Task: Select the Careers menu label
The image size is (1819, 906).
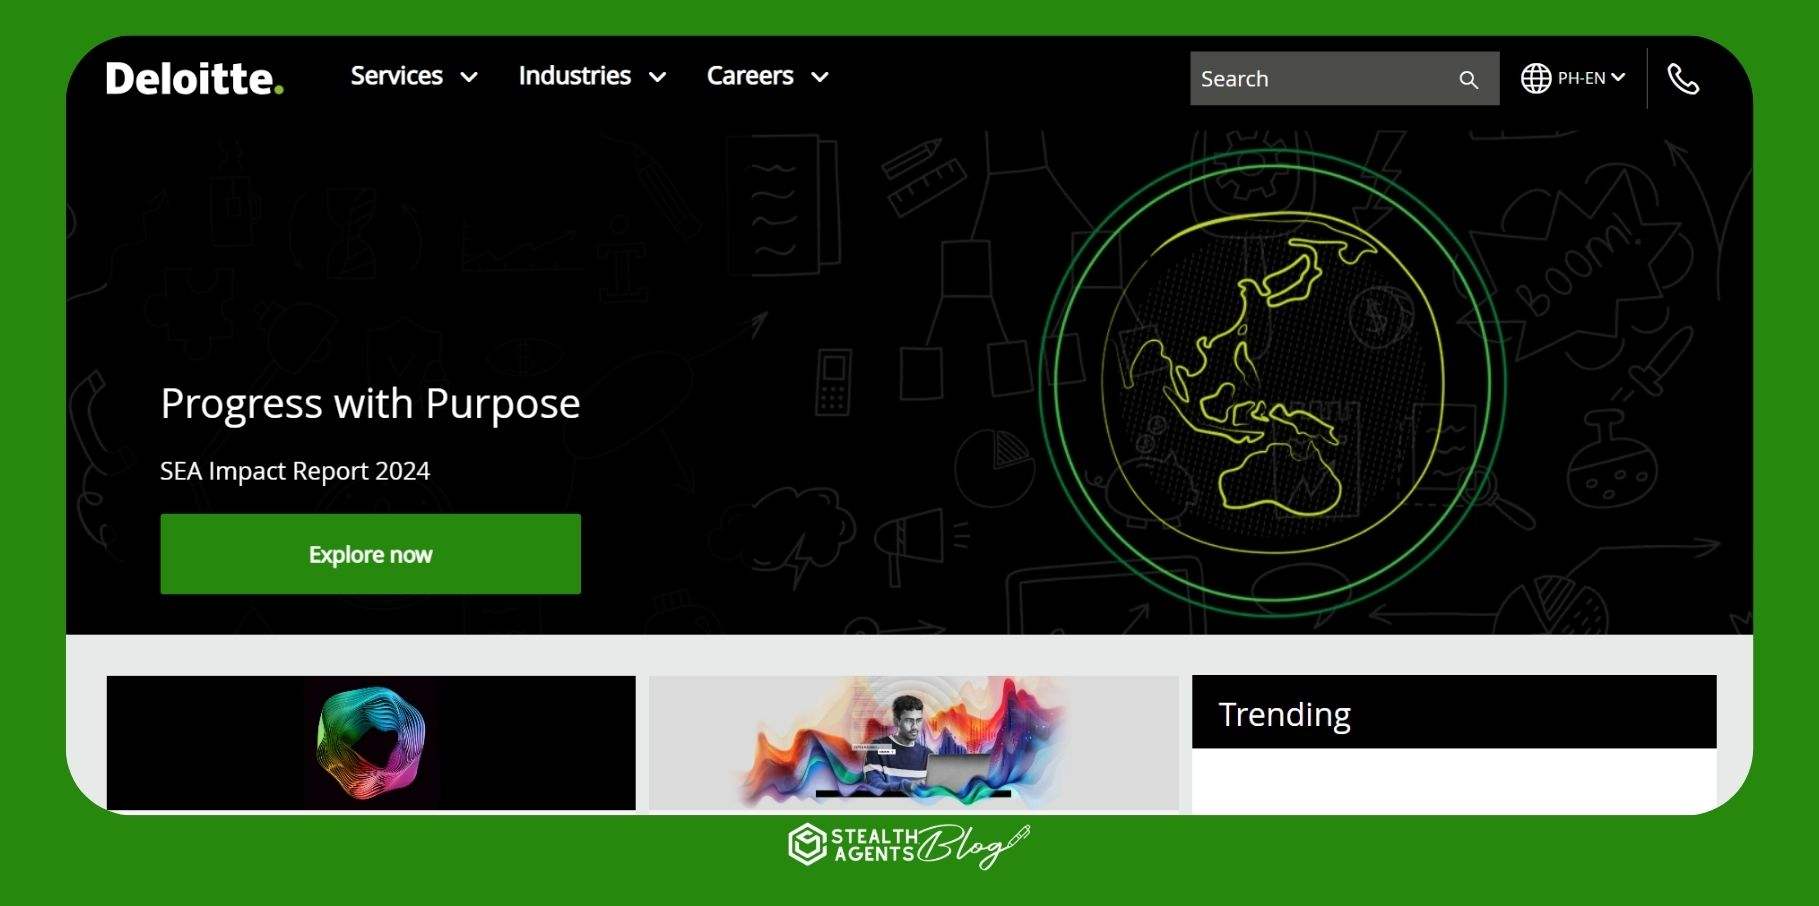Action: click(749, 76)
